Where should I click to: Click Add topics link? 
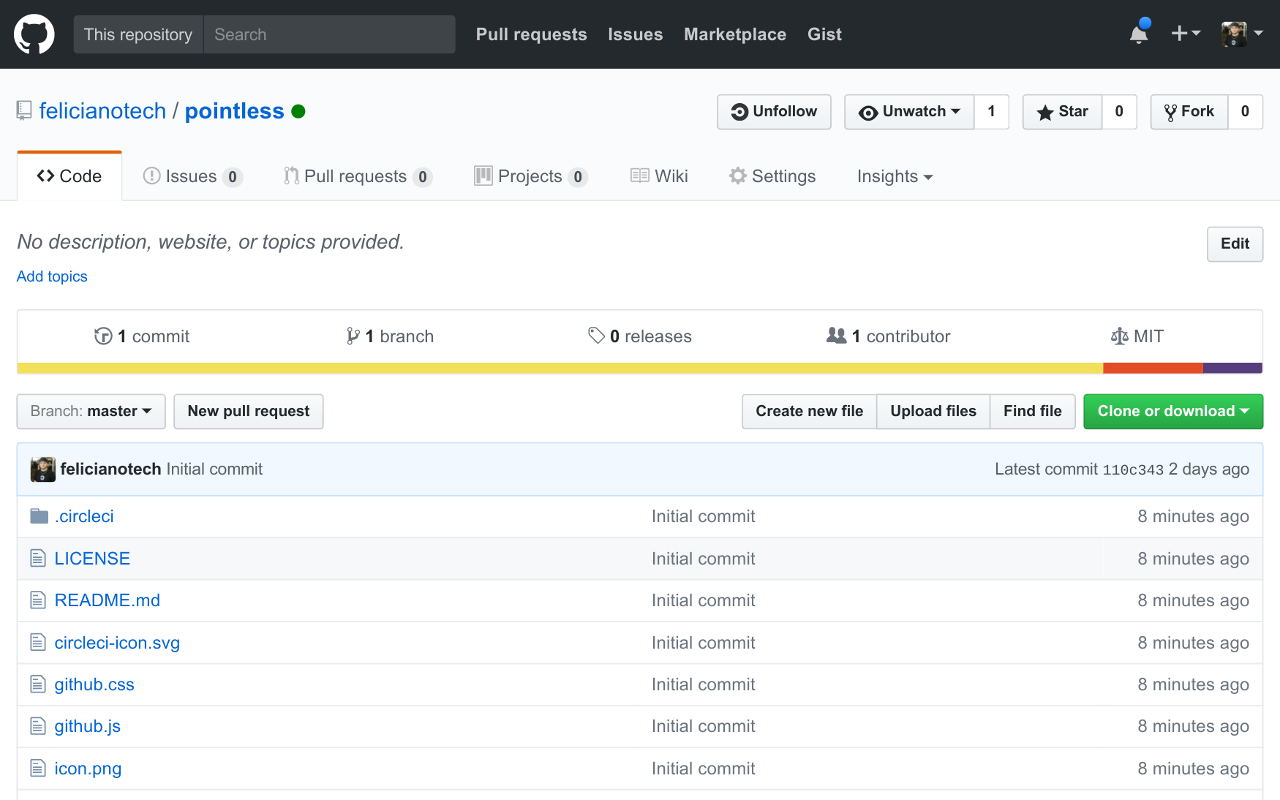[x=52, y=277]
